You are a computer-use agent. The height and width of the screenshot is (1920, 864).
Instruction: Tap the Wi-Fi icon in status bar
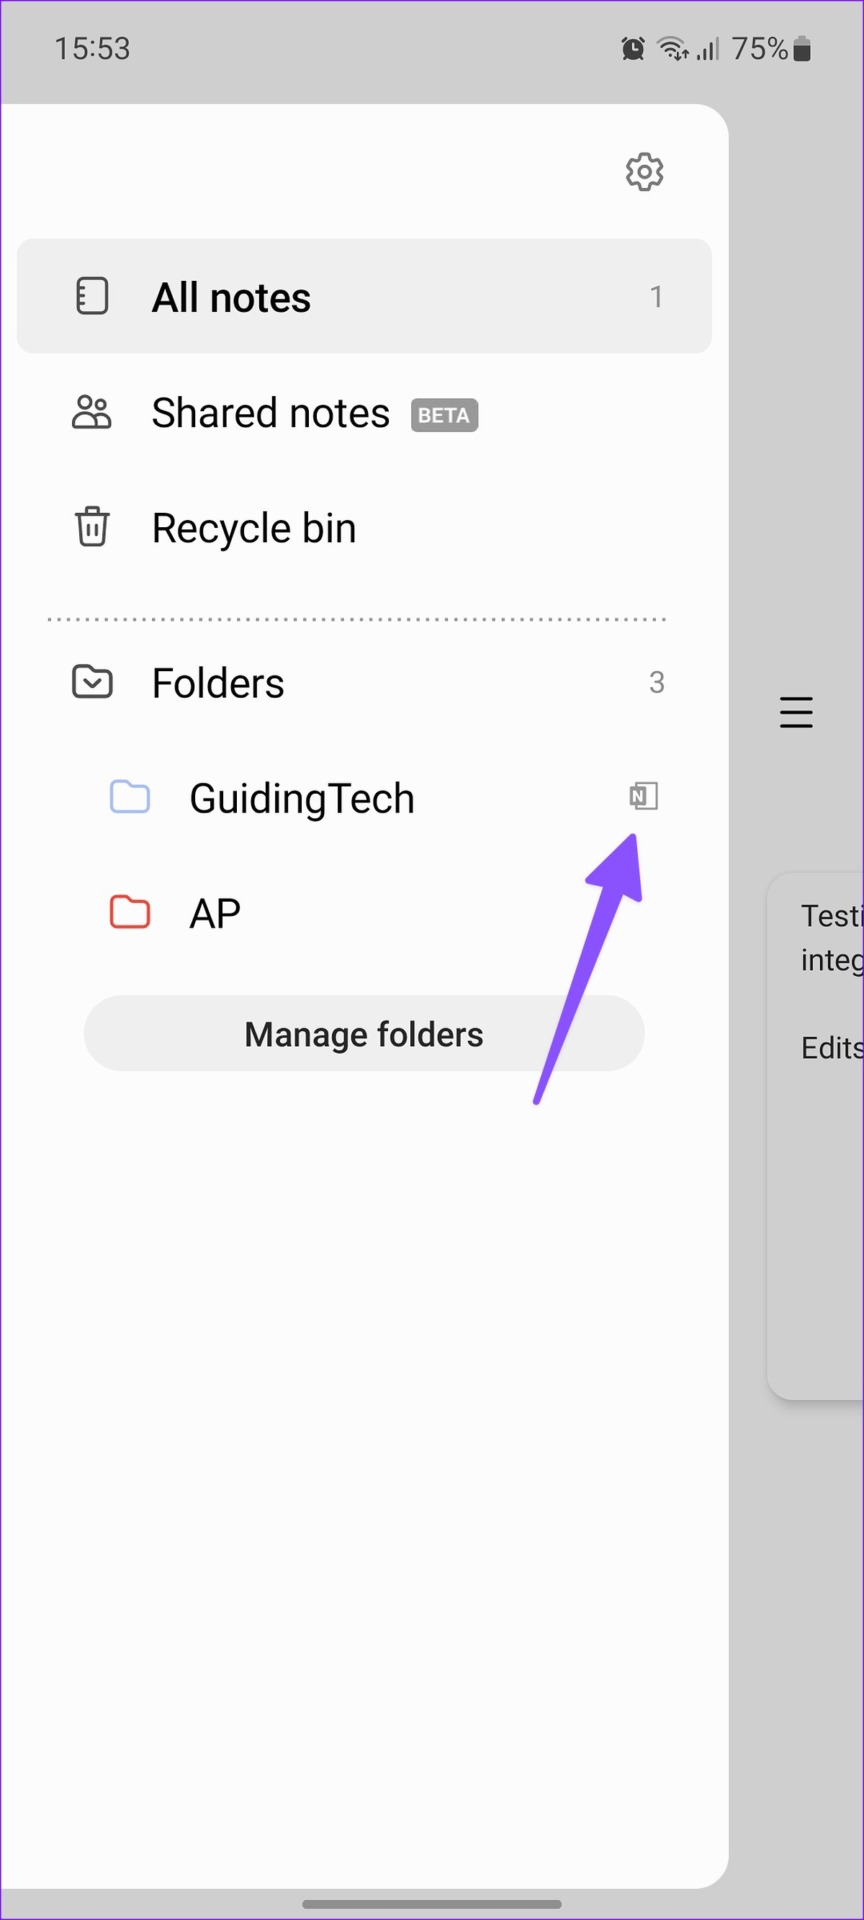tap(673, 48)
